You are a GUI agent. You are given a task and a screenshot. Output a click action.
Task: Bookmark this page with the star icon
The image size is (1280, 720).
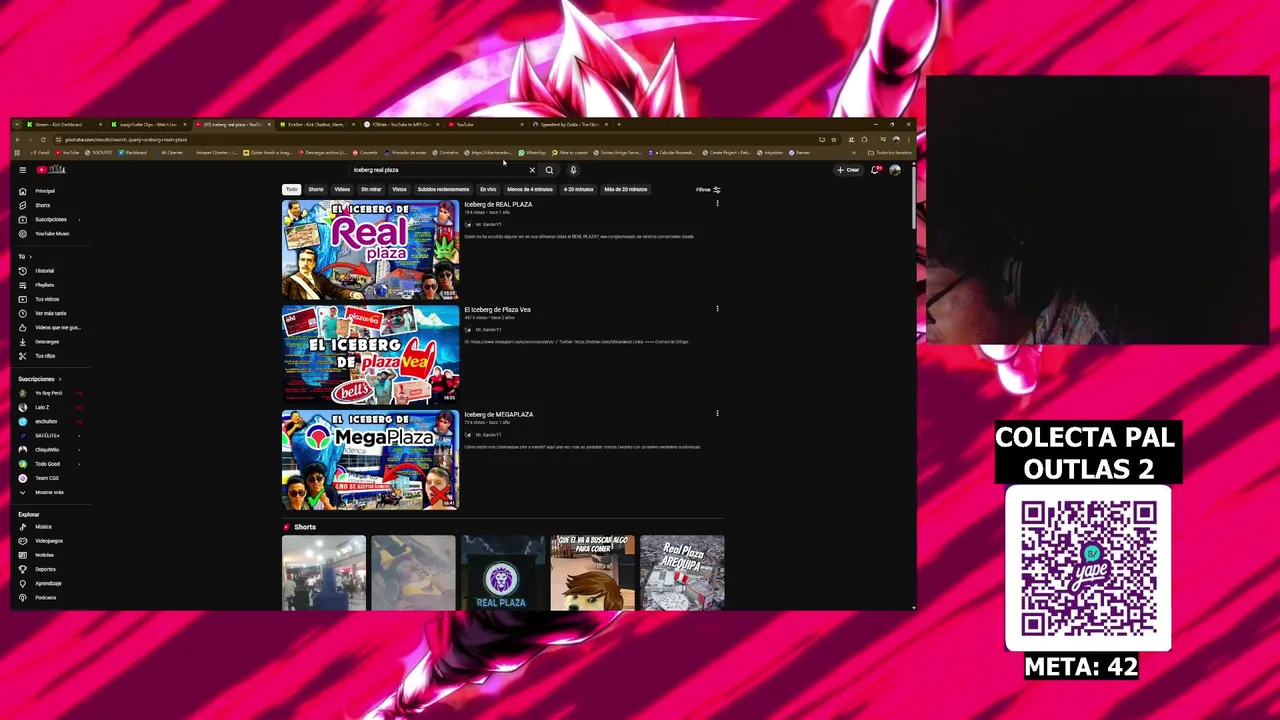pos(833,139)
